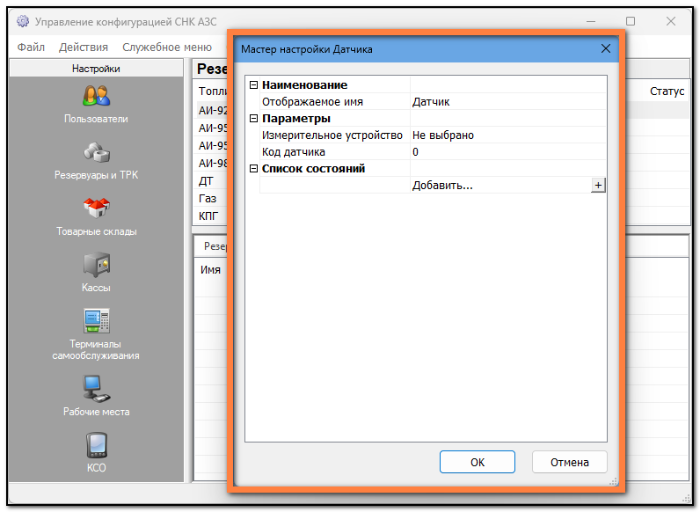This screenshot has height=512, width=700.
Task: Open the Файл menu
Action: click(x=31, y=47)
